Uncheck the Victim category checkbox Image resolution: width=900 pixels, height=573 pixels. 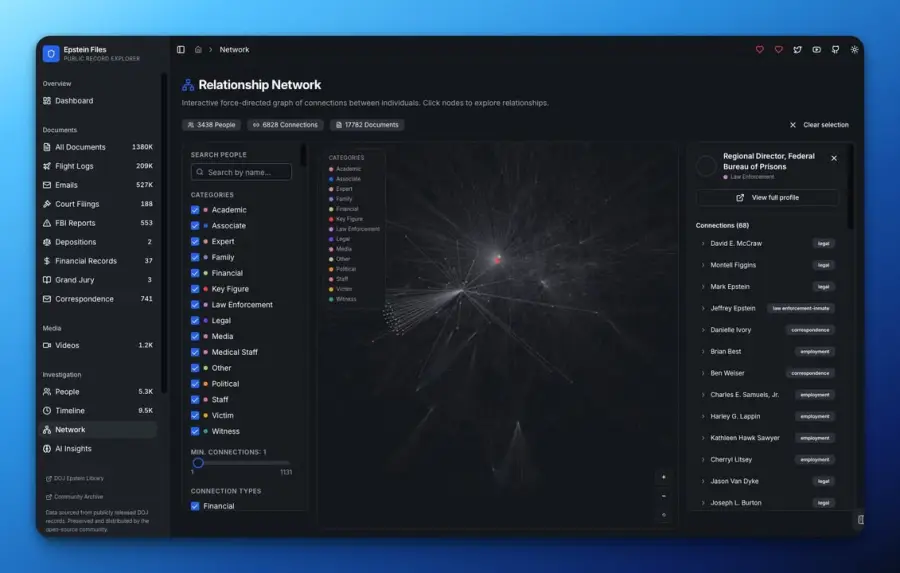coord(195,416)
